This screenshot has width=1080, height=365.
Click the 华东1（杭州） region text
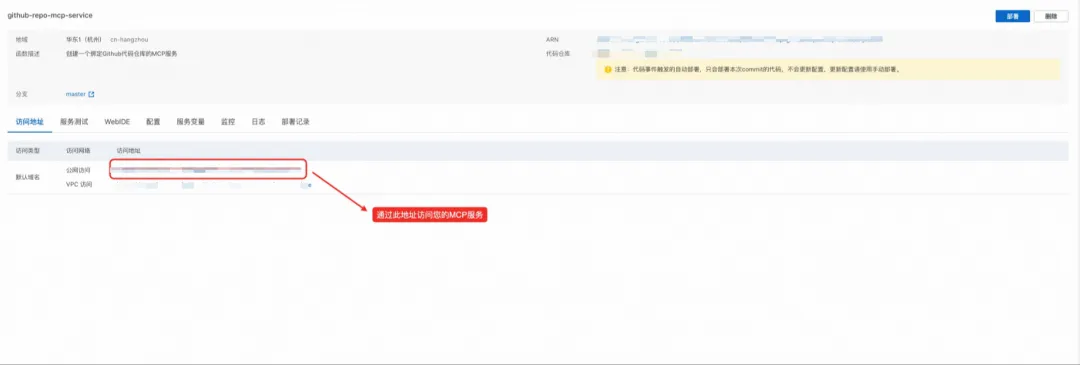[85, 40]
